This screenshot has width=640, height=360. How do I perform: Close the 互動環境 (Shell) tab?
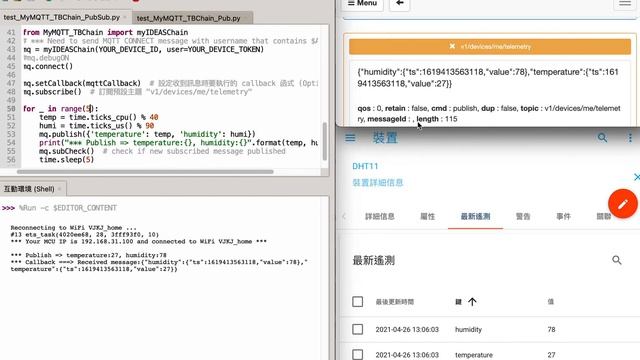tap(60, 189)
